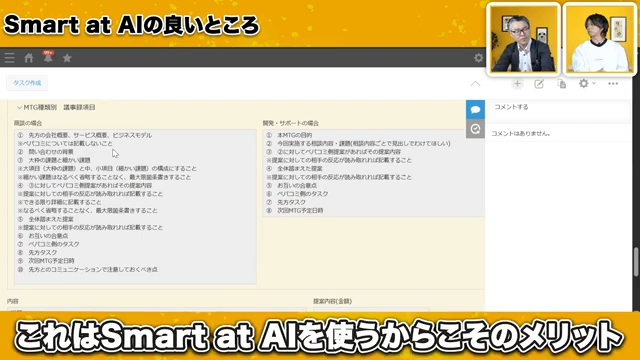Screen dimensions: 640x360
Task: Click the line ⑤ お互いの合意点 in 開発・サポート
Action: [x=291, y=185]
